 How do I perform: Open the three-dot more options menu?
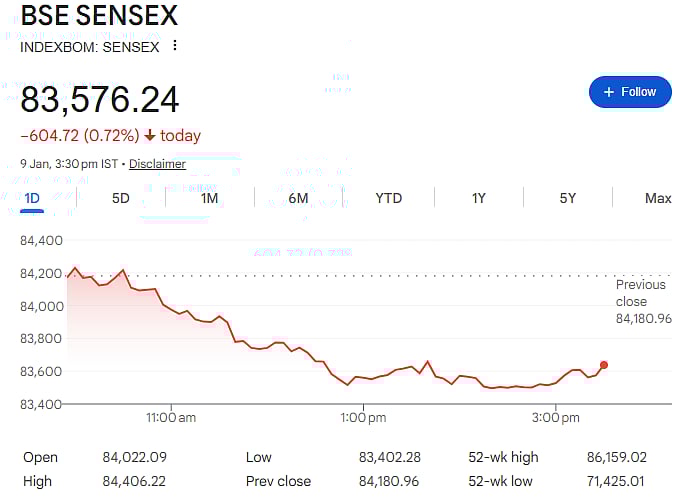175,46
